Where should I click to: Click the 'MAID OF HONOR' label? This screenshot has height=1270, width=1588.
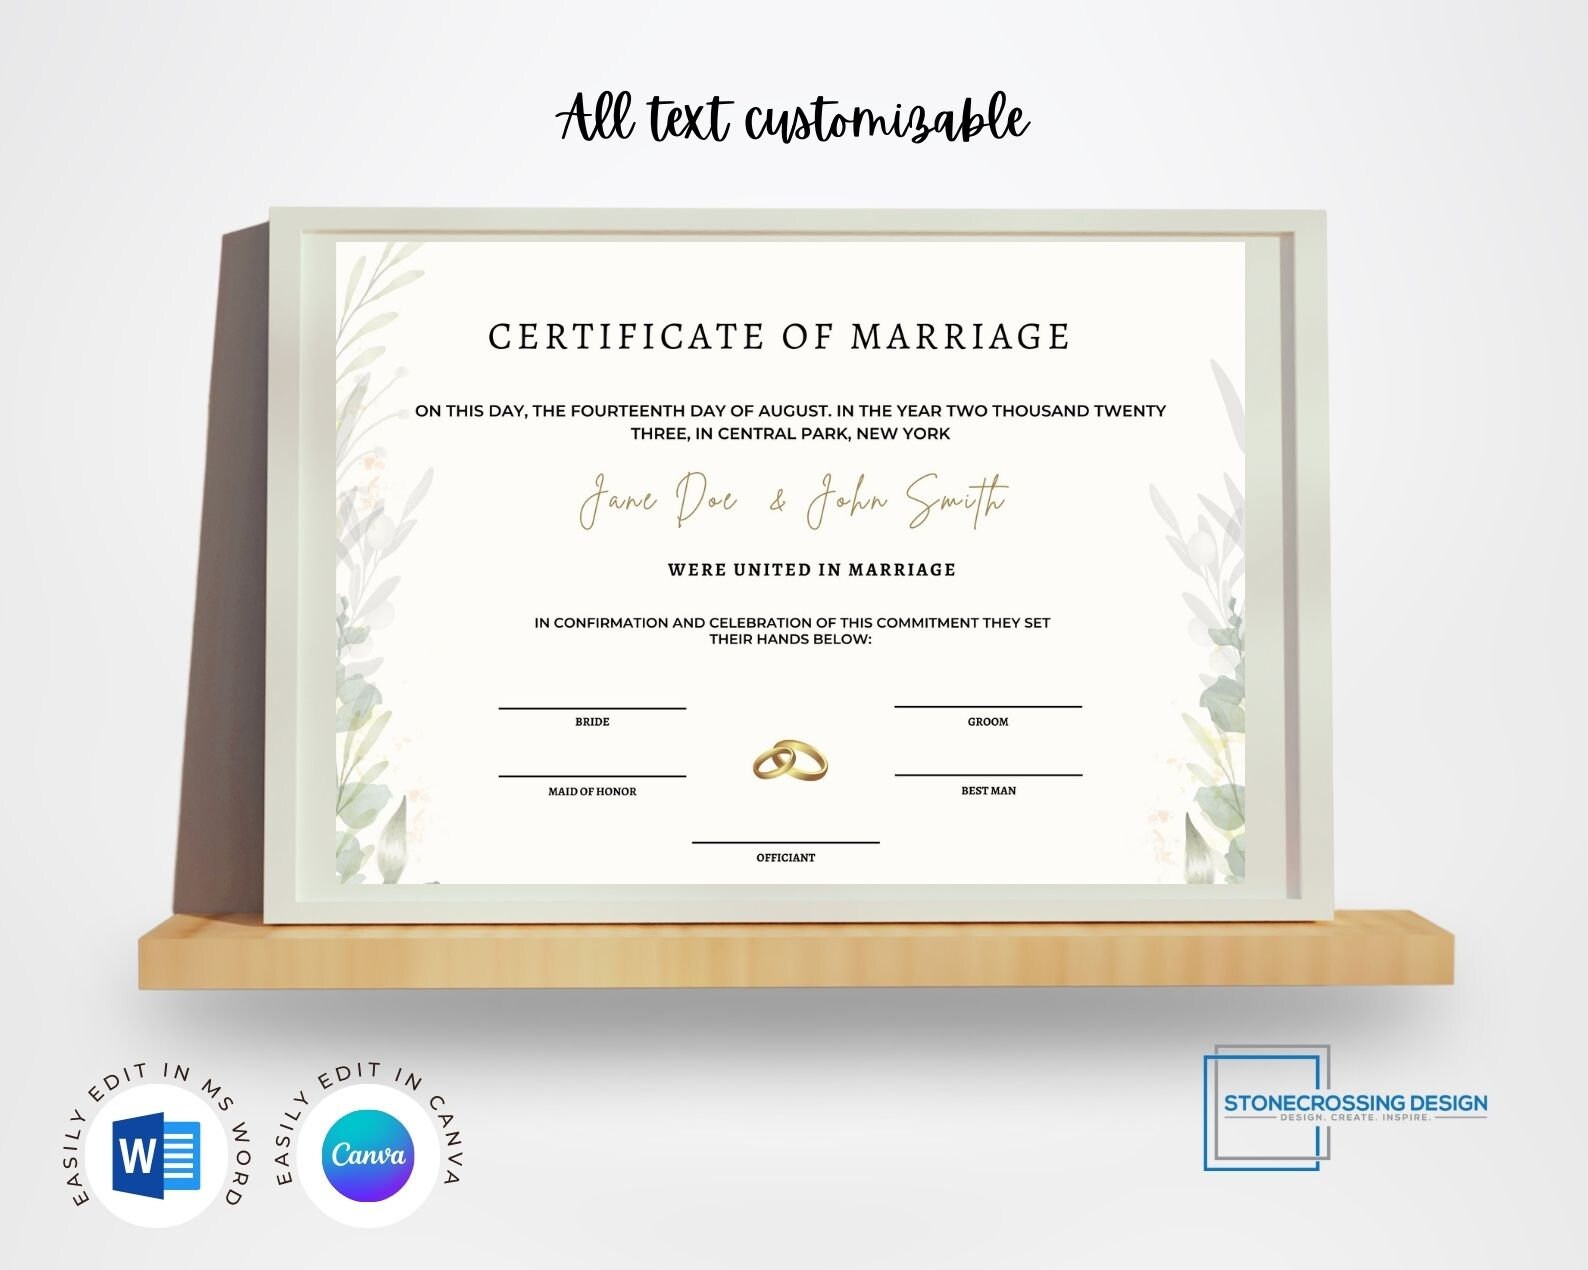[592, 792]
